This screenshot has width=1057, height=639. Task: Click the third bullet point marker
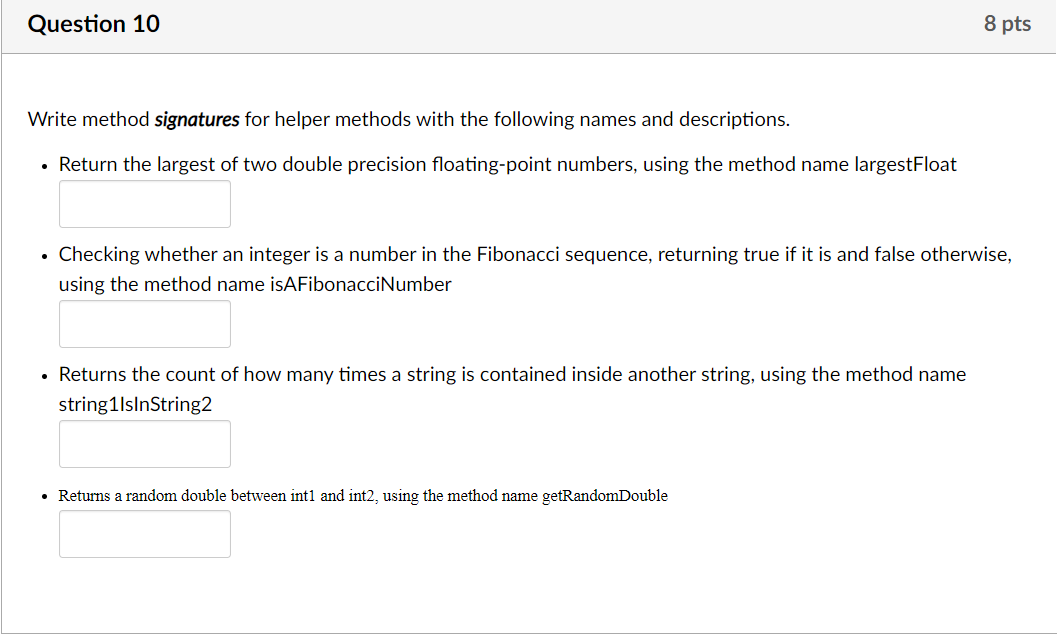[44, 375]
